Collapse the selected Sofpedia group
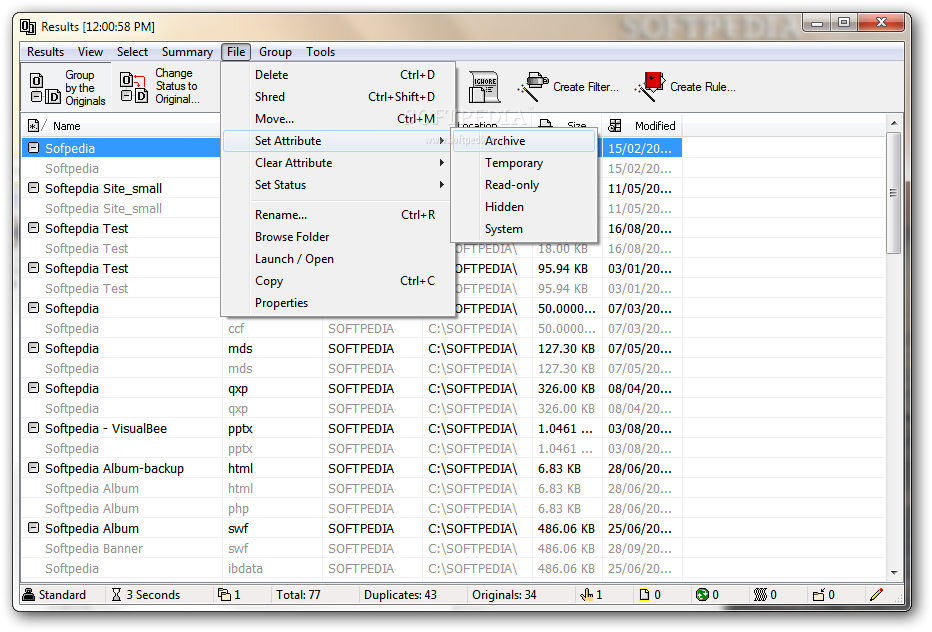 34,147
